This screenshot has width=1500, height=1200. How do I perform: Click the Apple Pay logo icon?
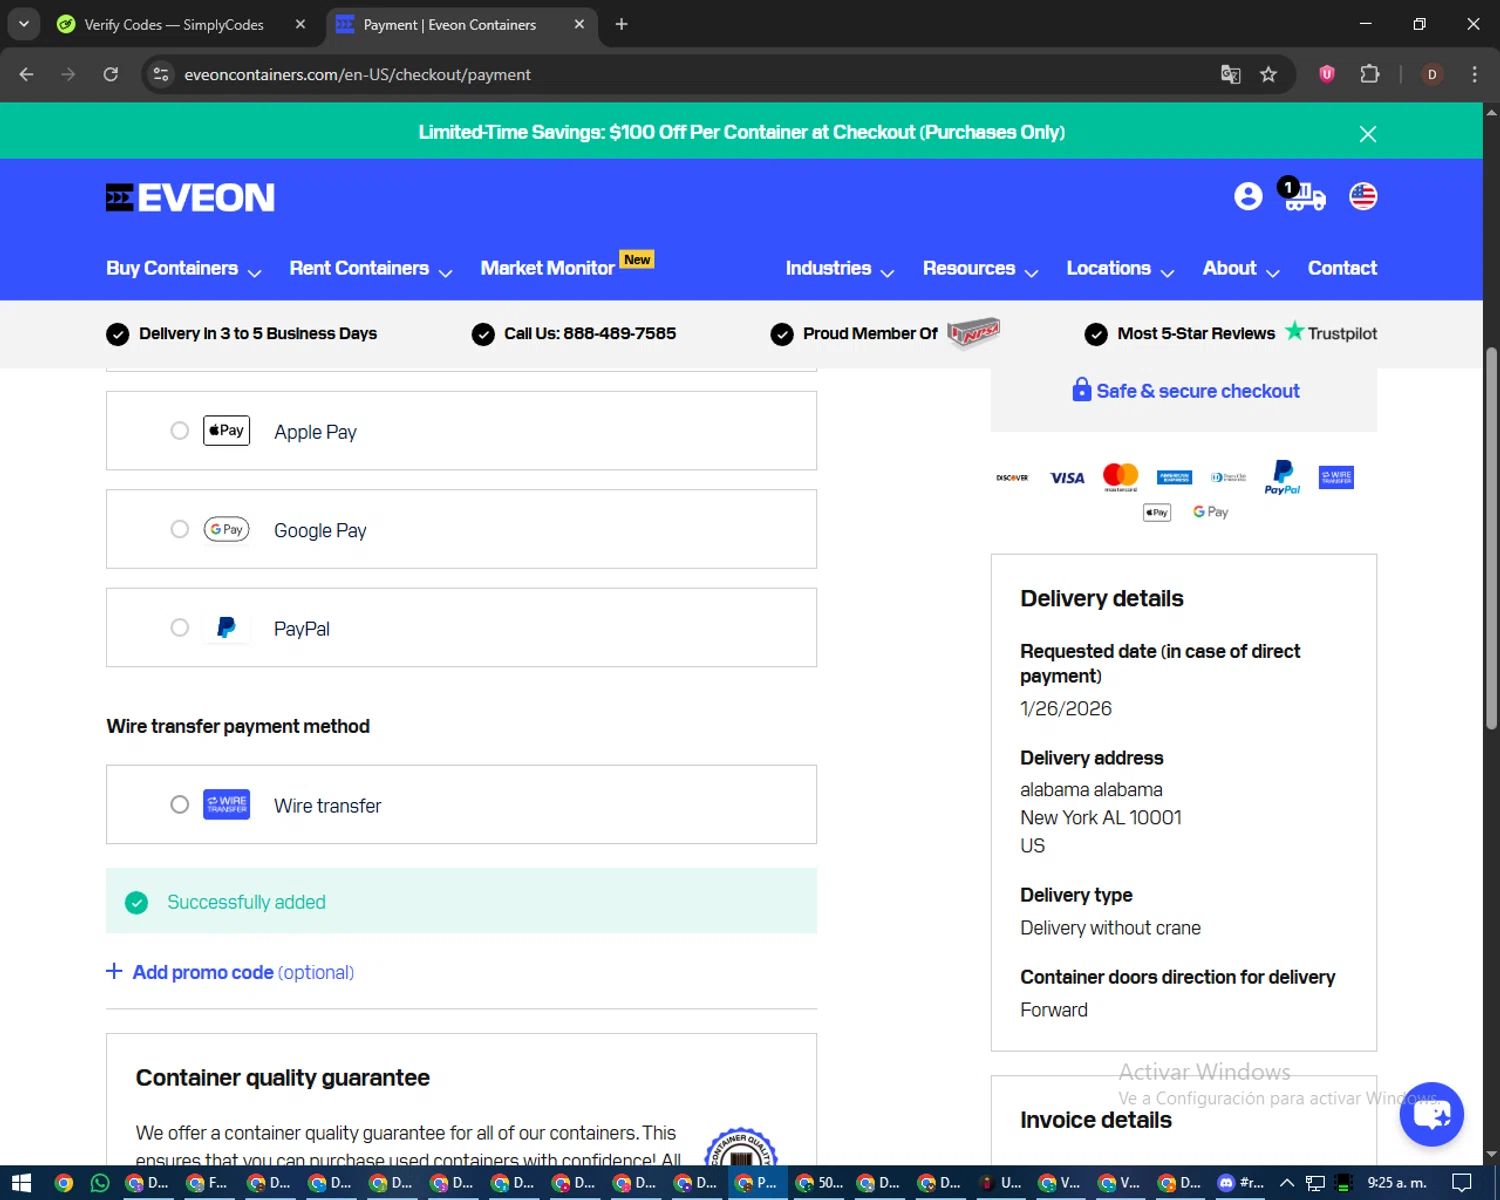(x=227, y=431)
